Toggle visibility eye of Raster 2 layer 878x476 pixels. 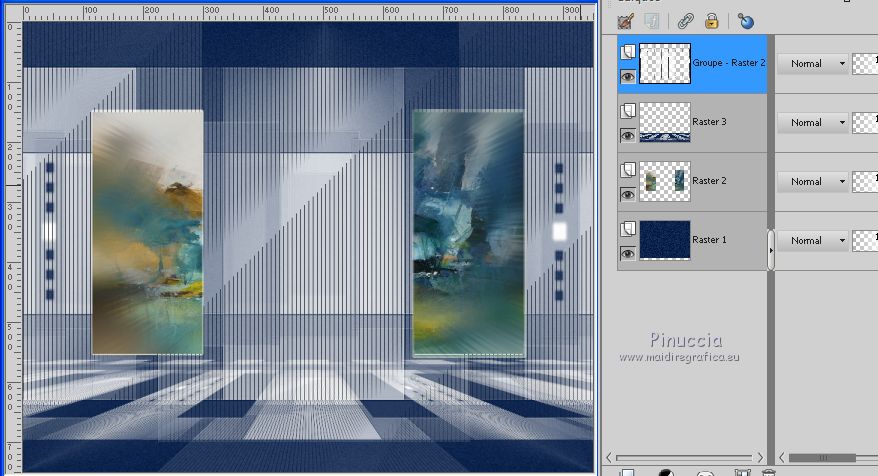pos(628,194)
